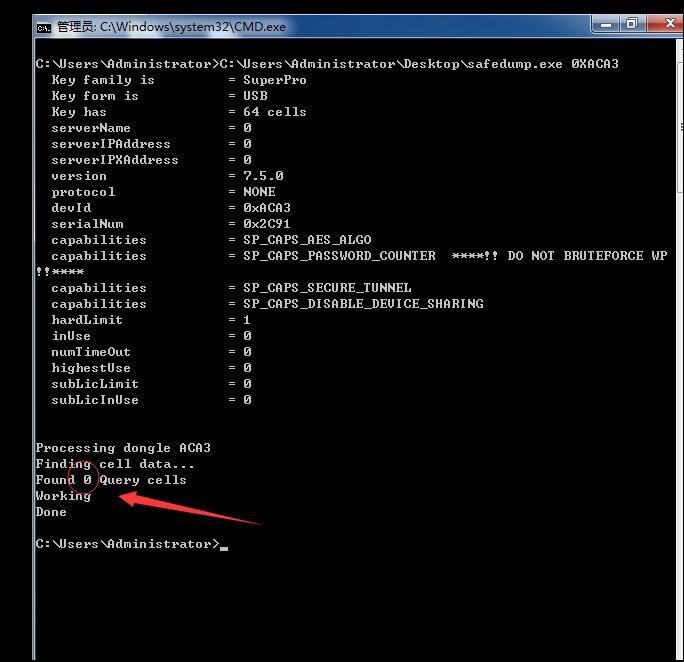Click the 'serverIPAddress' label
Image resolution: width=684 pixels, height=662 pixels.
[111, 144]
